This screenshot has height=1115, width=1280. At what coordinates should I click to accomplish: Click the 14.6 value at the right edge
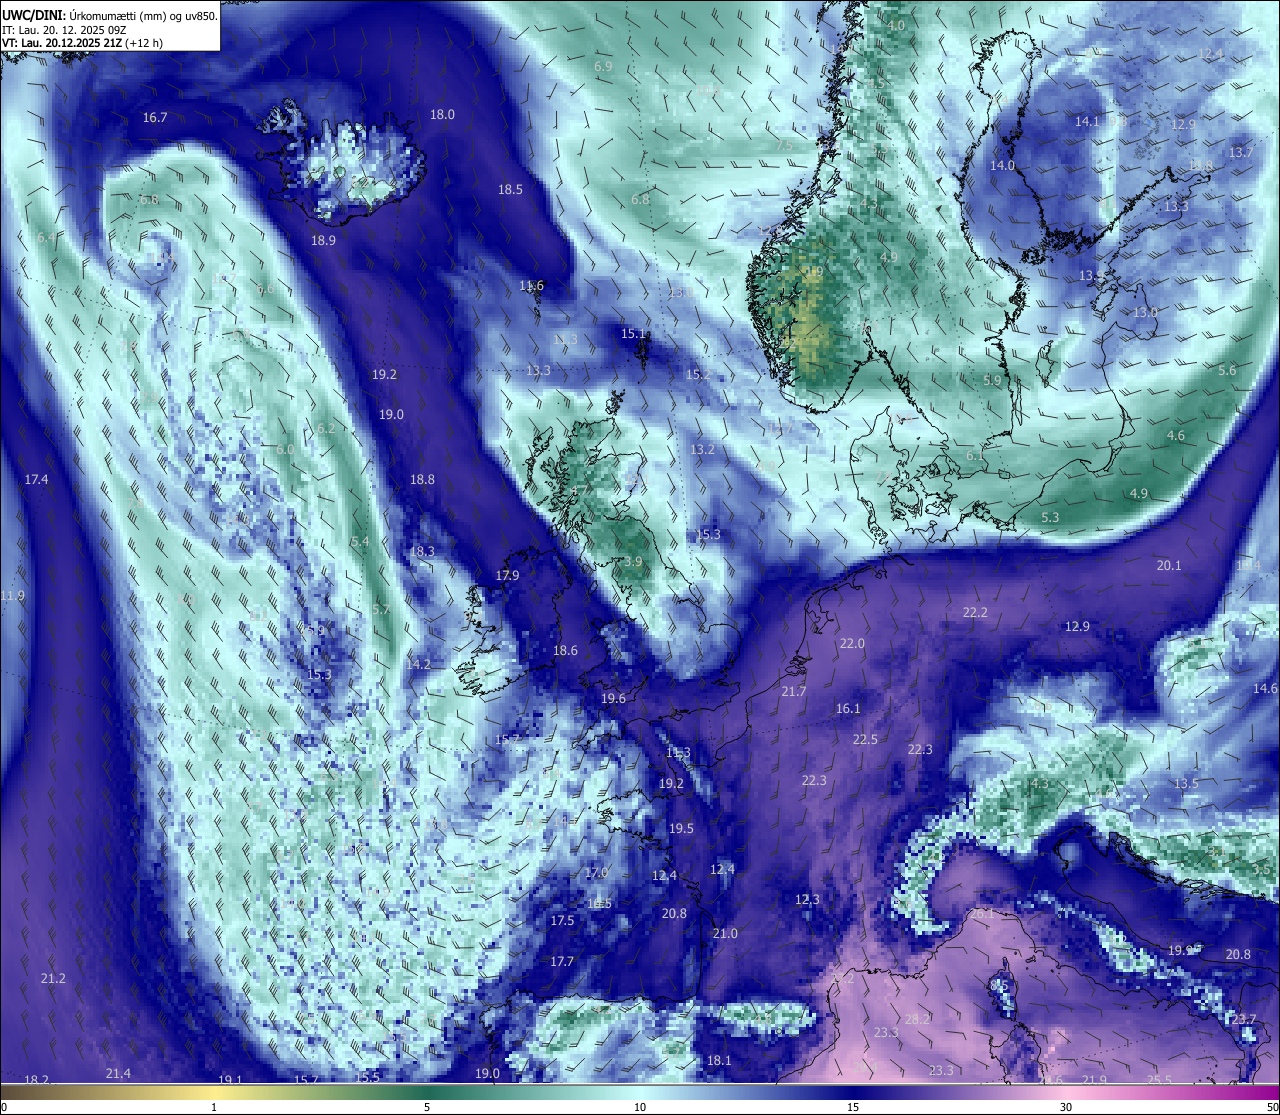coord(1265,689)
